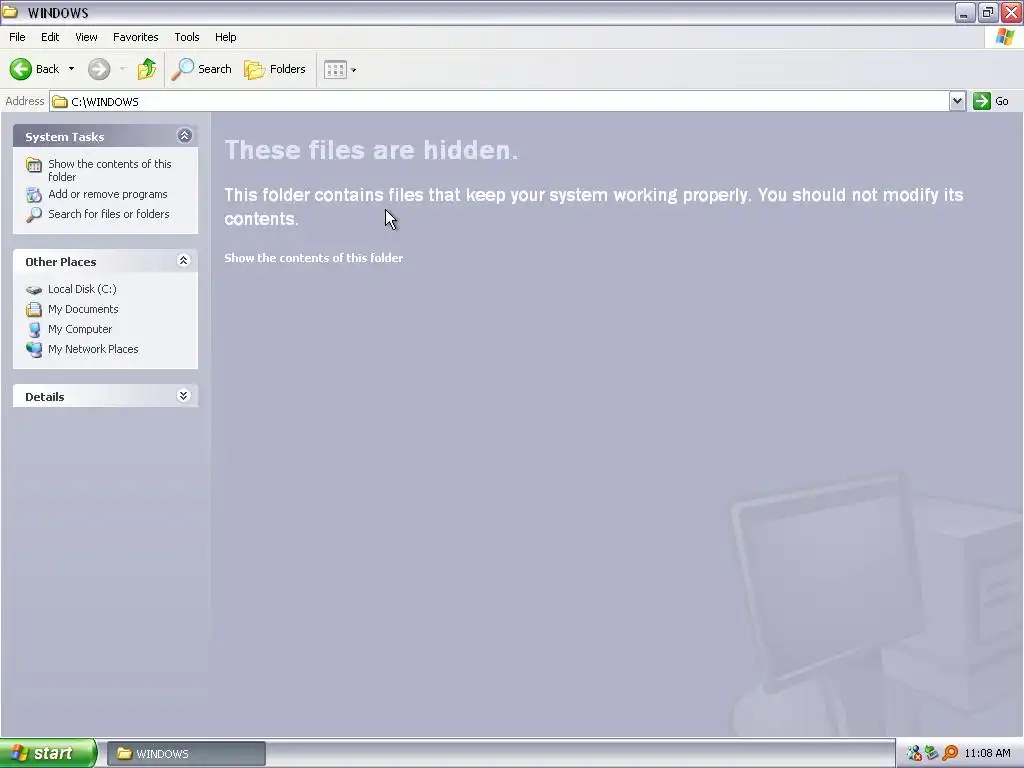This screenshot has height=768, width=1024.
Task: Click the My Network Places globe icon
Action: (x=34, y=349)
